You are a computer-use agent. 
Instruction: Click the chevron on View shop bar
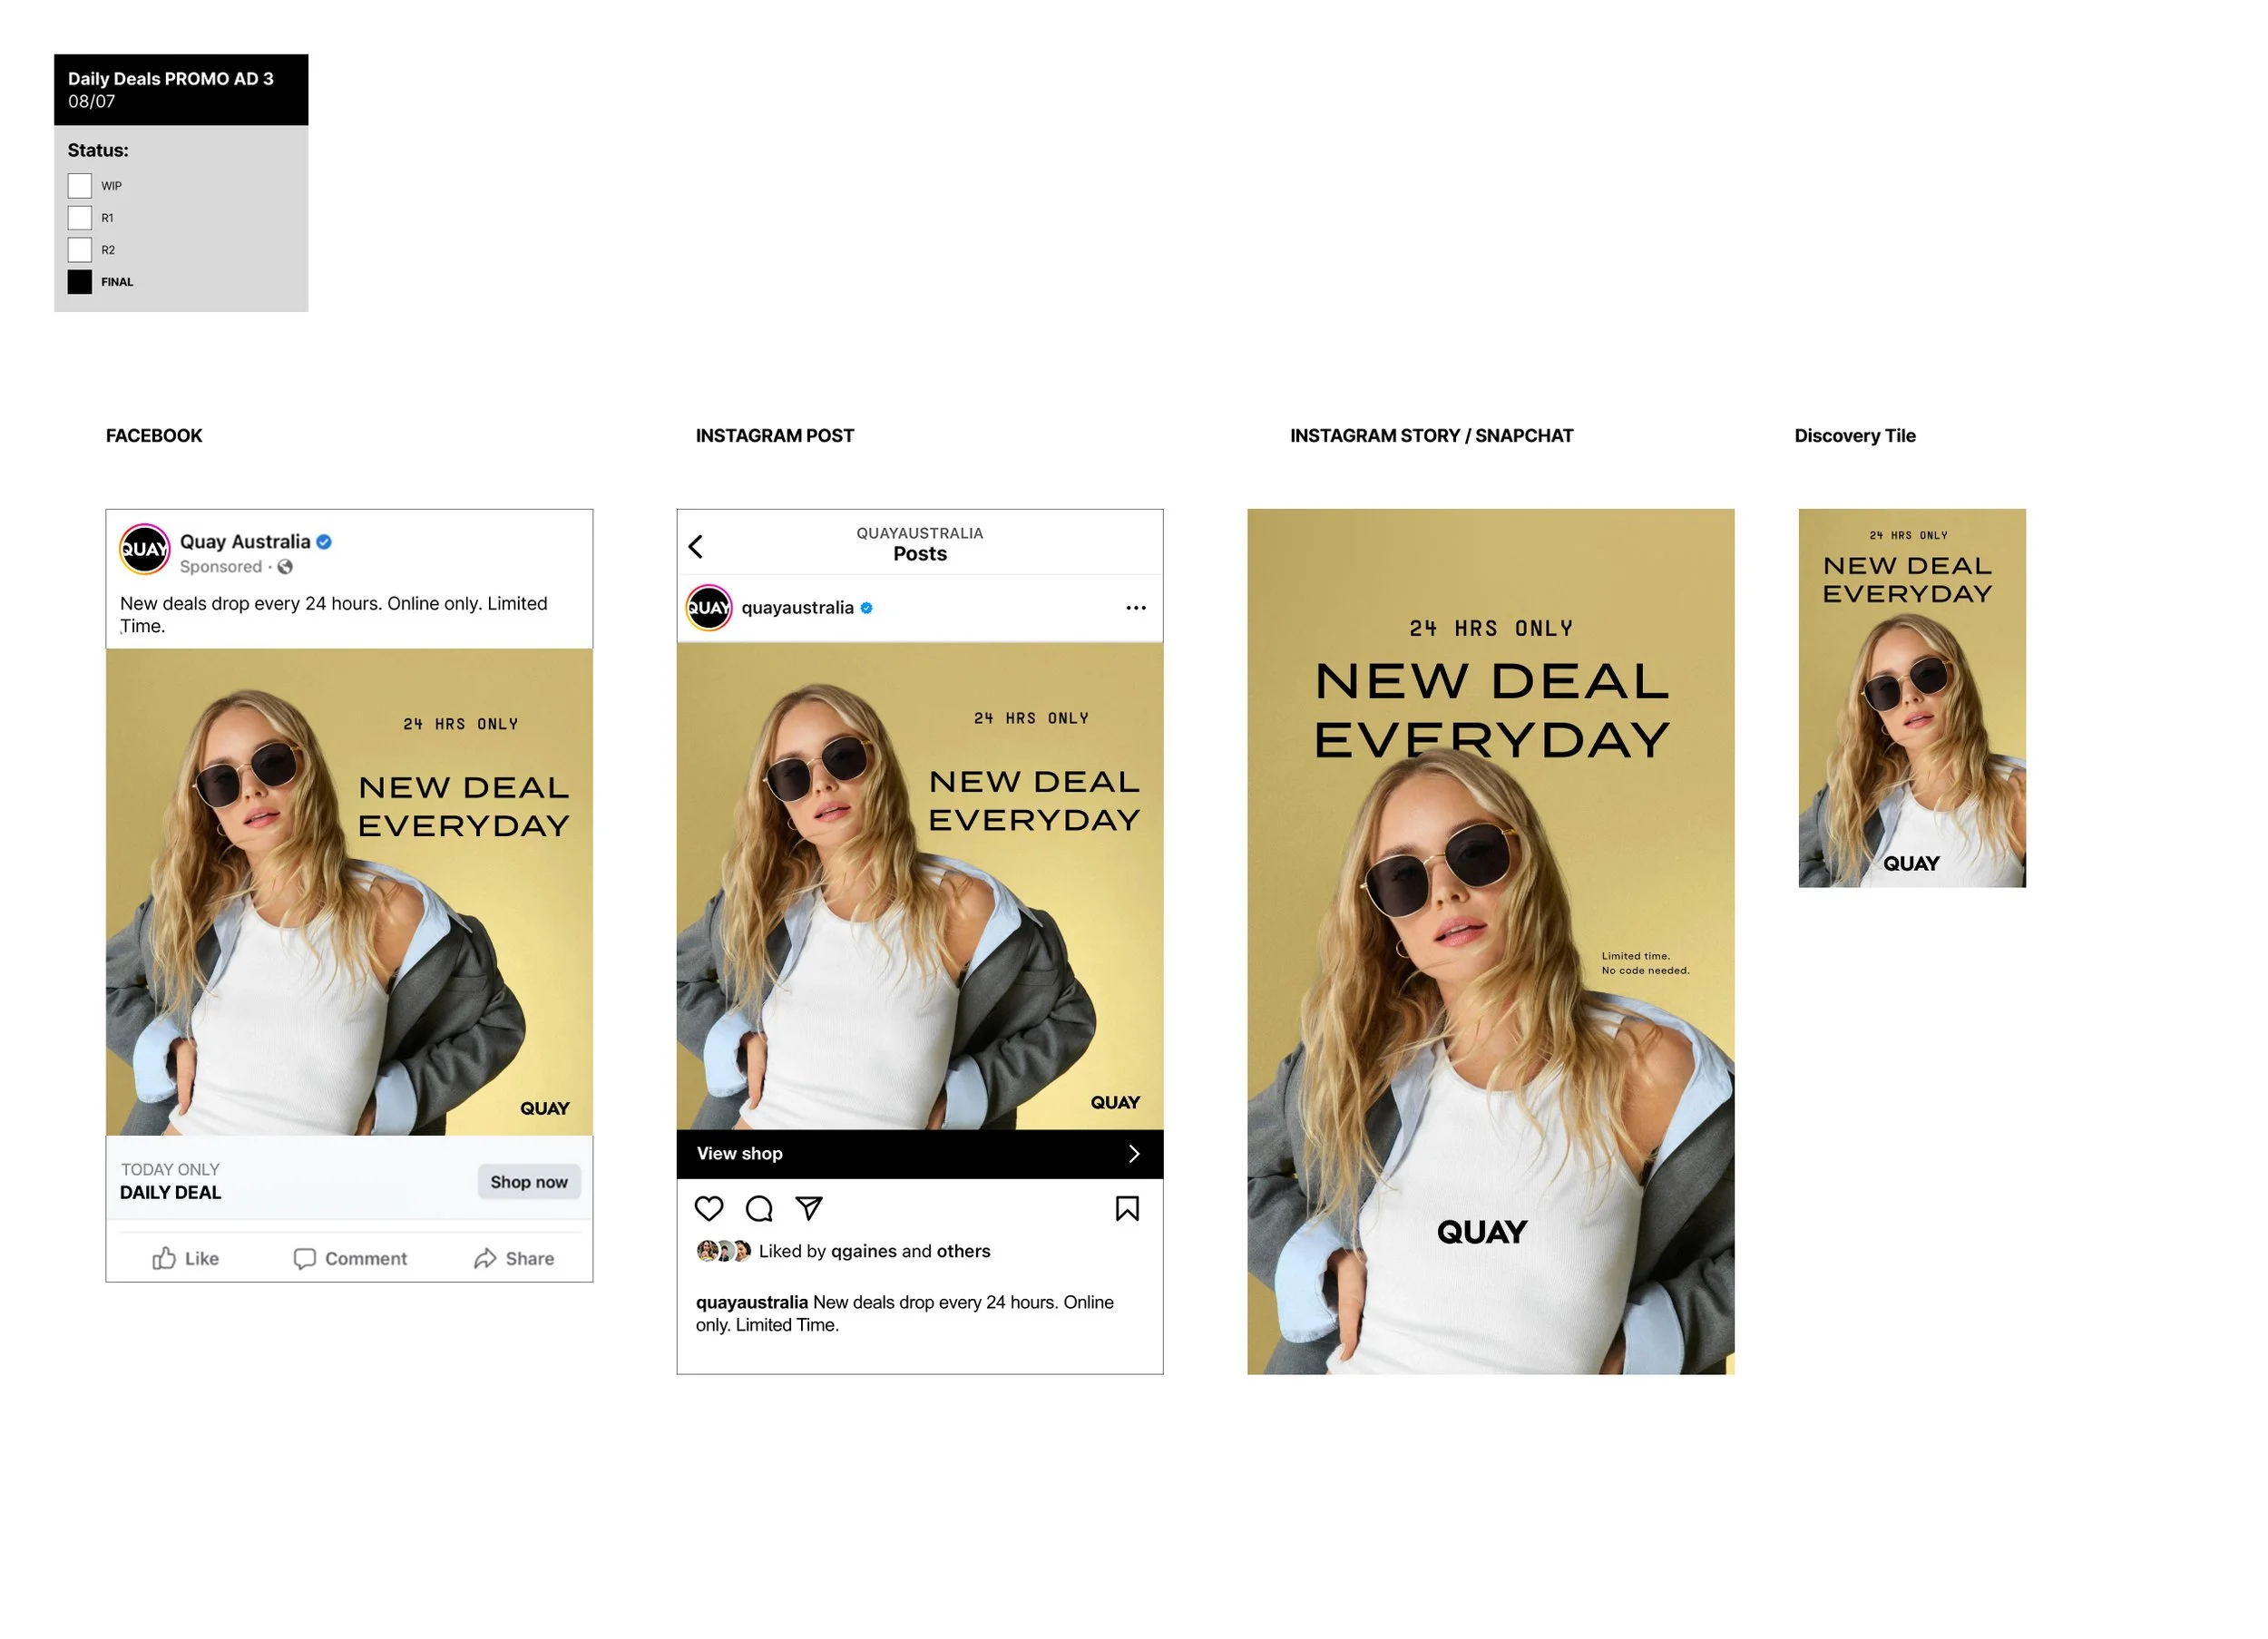pyautogui.click(x=1133, y=1154)
